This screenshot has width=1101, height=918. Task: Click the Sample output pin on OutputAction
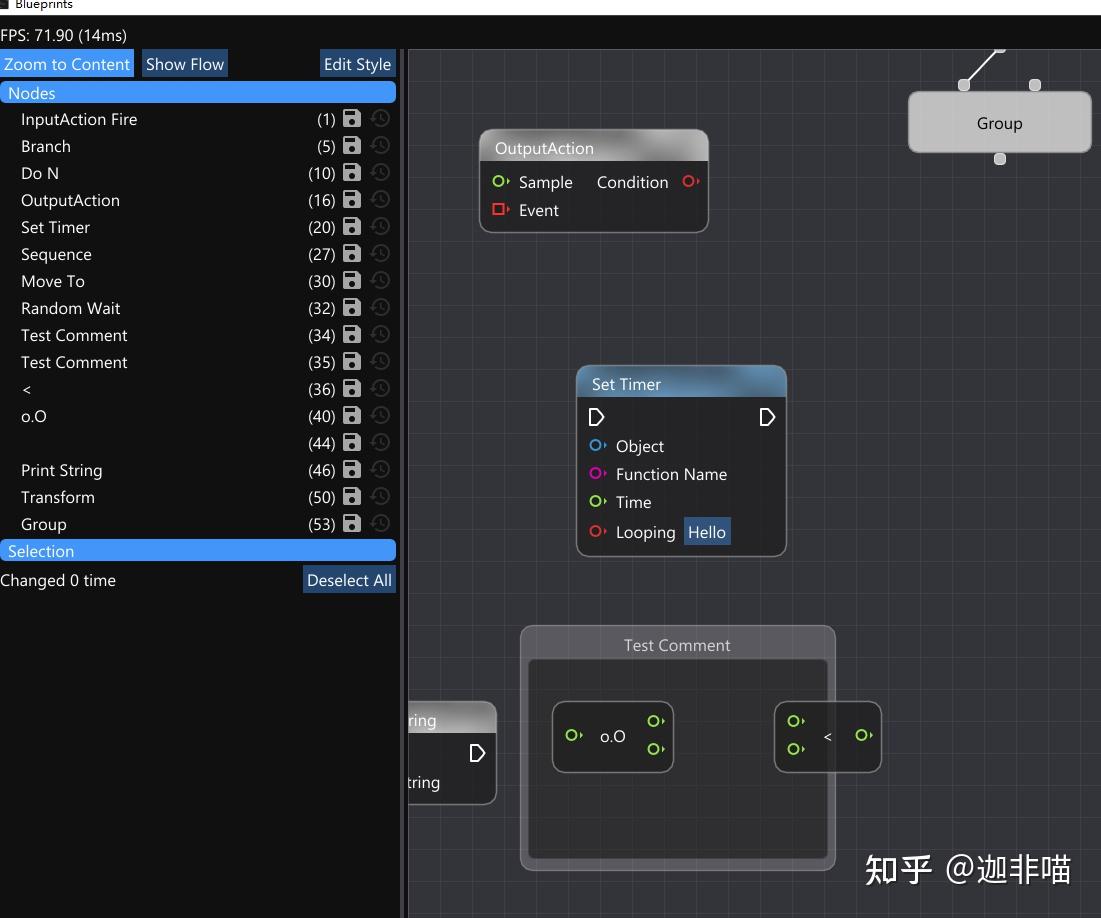click(500, 182)
